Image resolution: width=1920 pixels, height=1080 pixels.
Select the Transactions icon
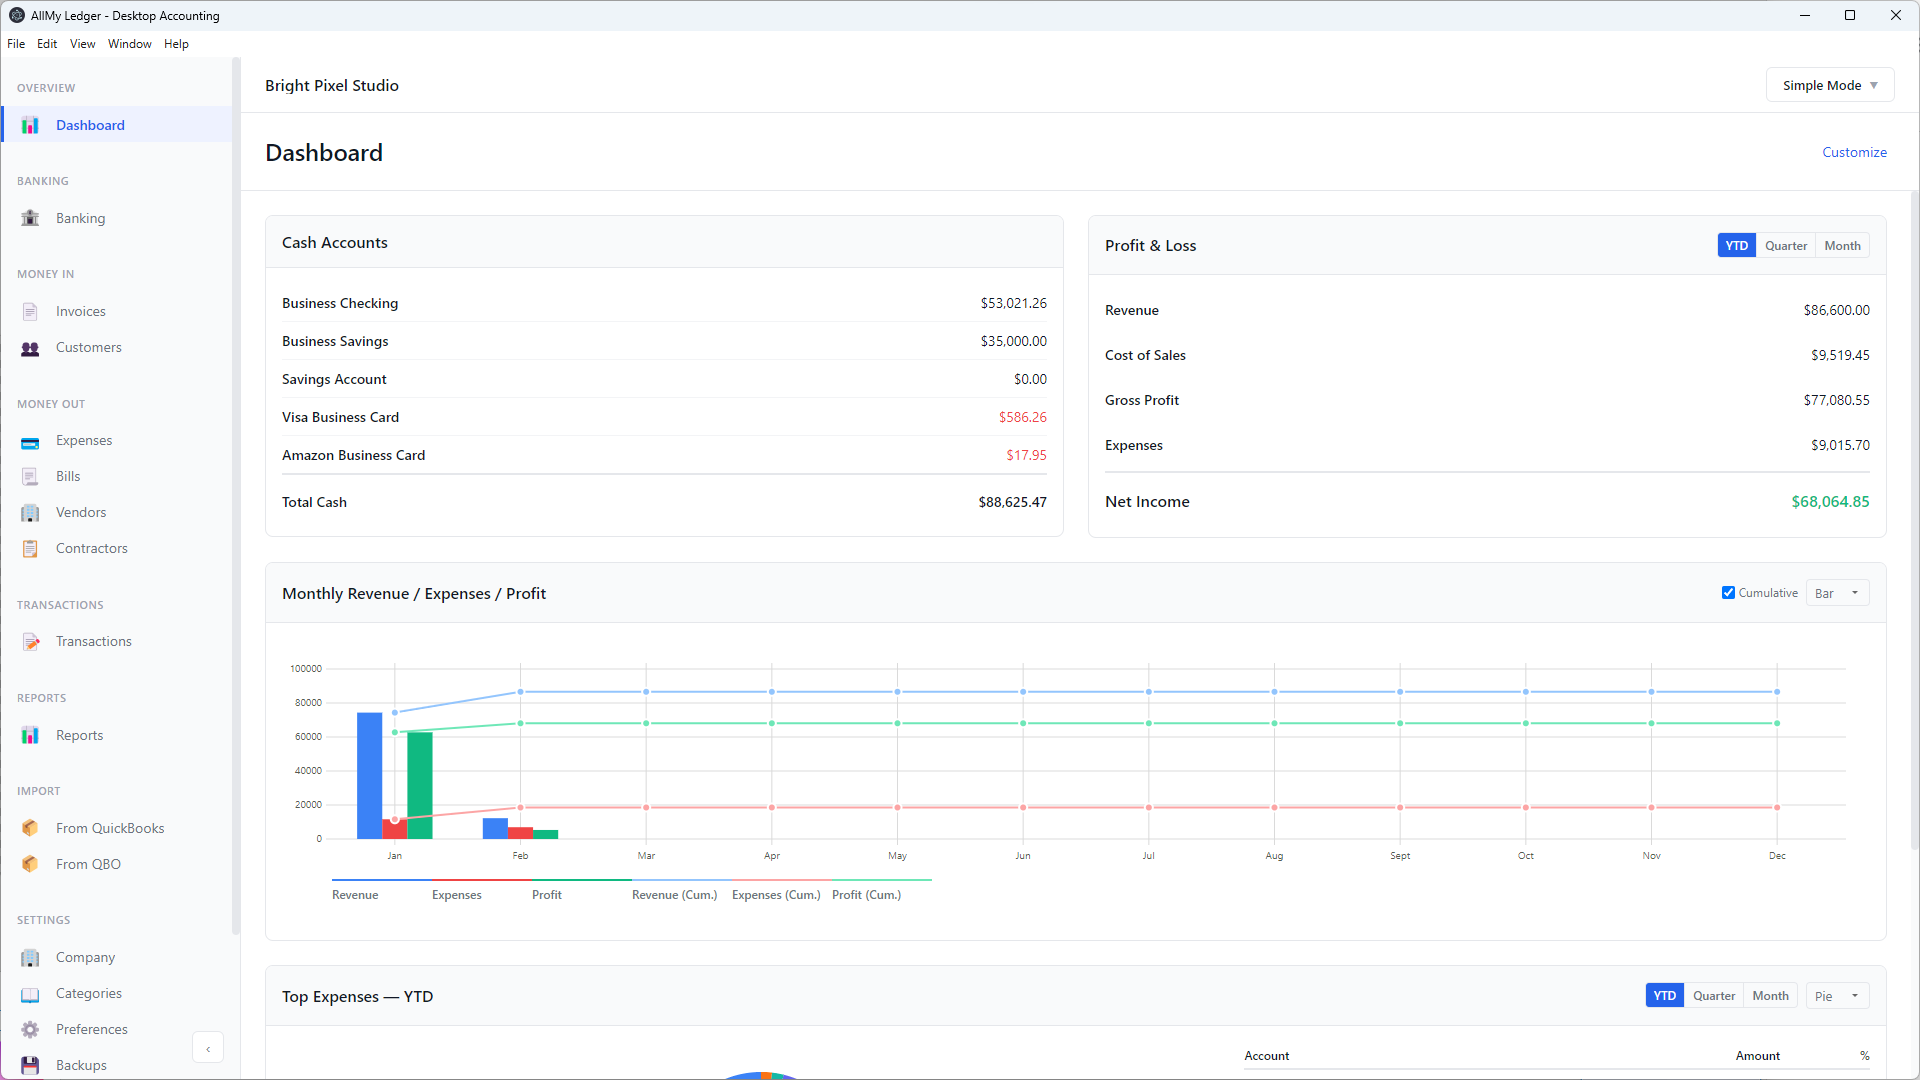30,641
